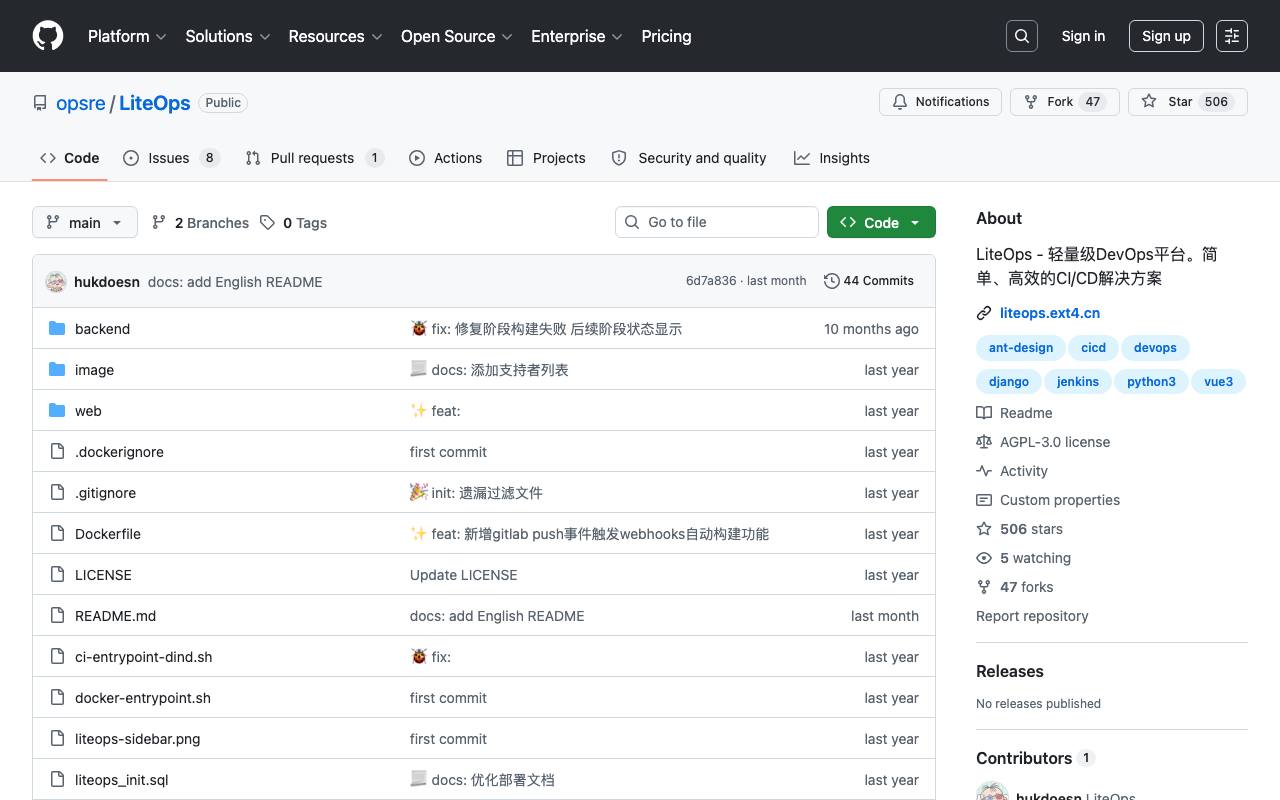This screenshot has width=1280, height=800.
Task: Click the README.md file icon
Action: point(57,616)
